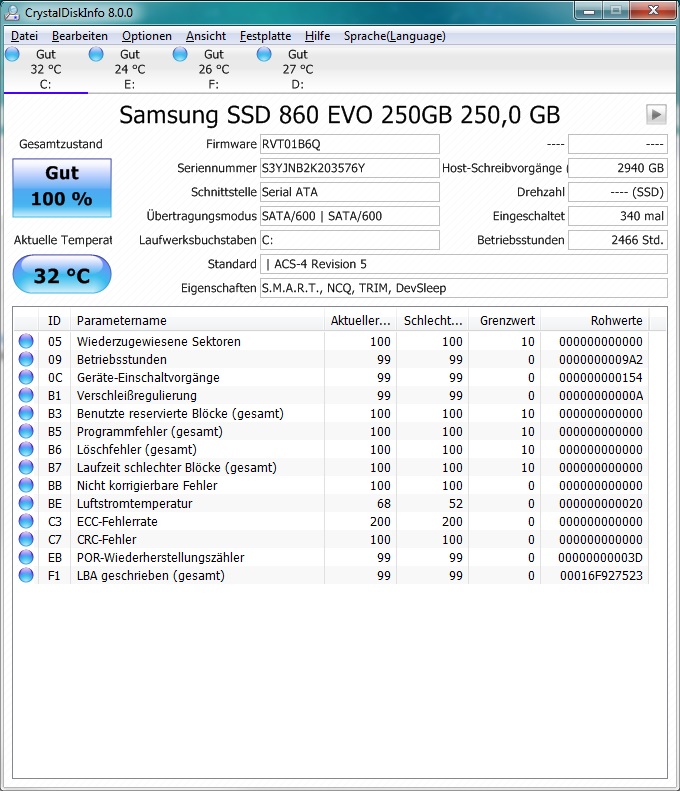Click status icon for Nicht korrigierbare Fehler row
Screen dimensions: 680x791
tap(26, 485)
